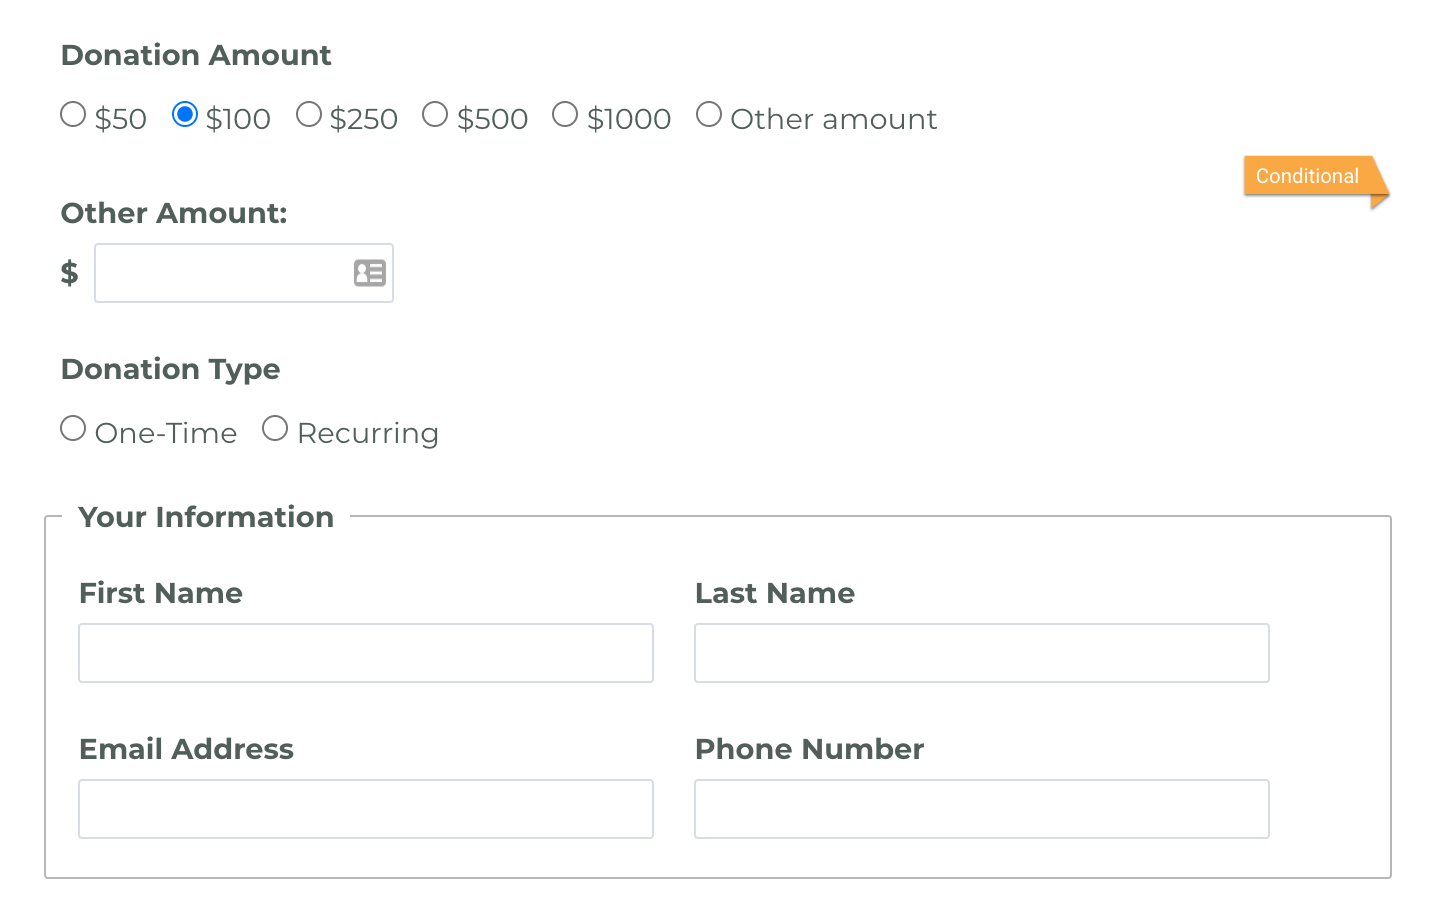This screenshot has width=1431, height=906.
Task: Click the contact card autofill icon
Action: coord(370,272)
